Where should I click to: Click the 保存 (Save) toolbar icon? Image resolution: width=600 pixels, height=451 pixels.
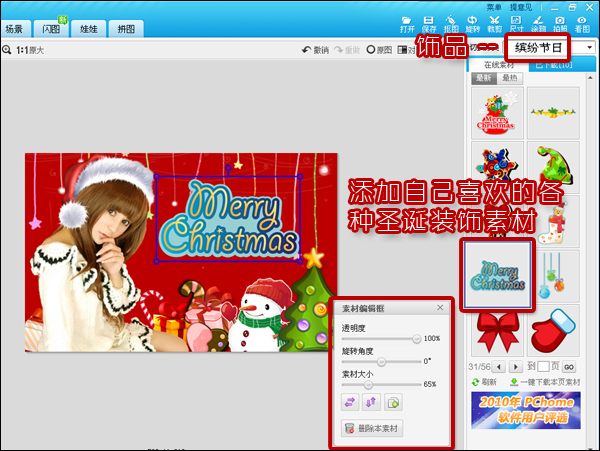click(x=429, y=24)
